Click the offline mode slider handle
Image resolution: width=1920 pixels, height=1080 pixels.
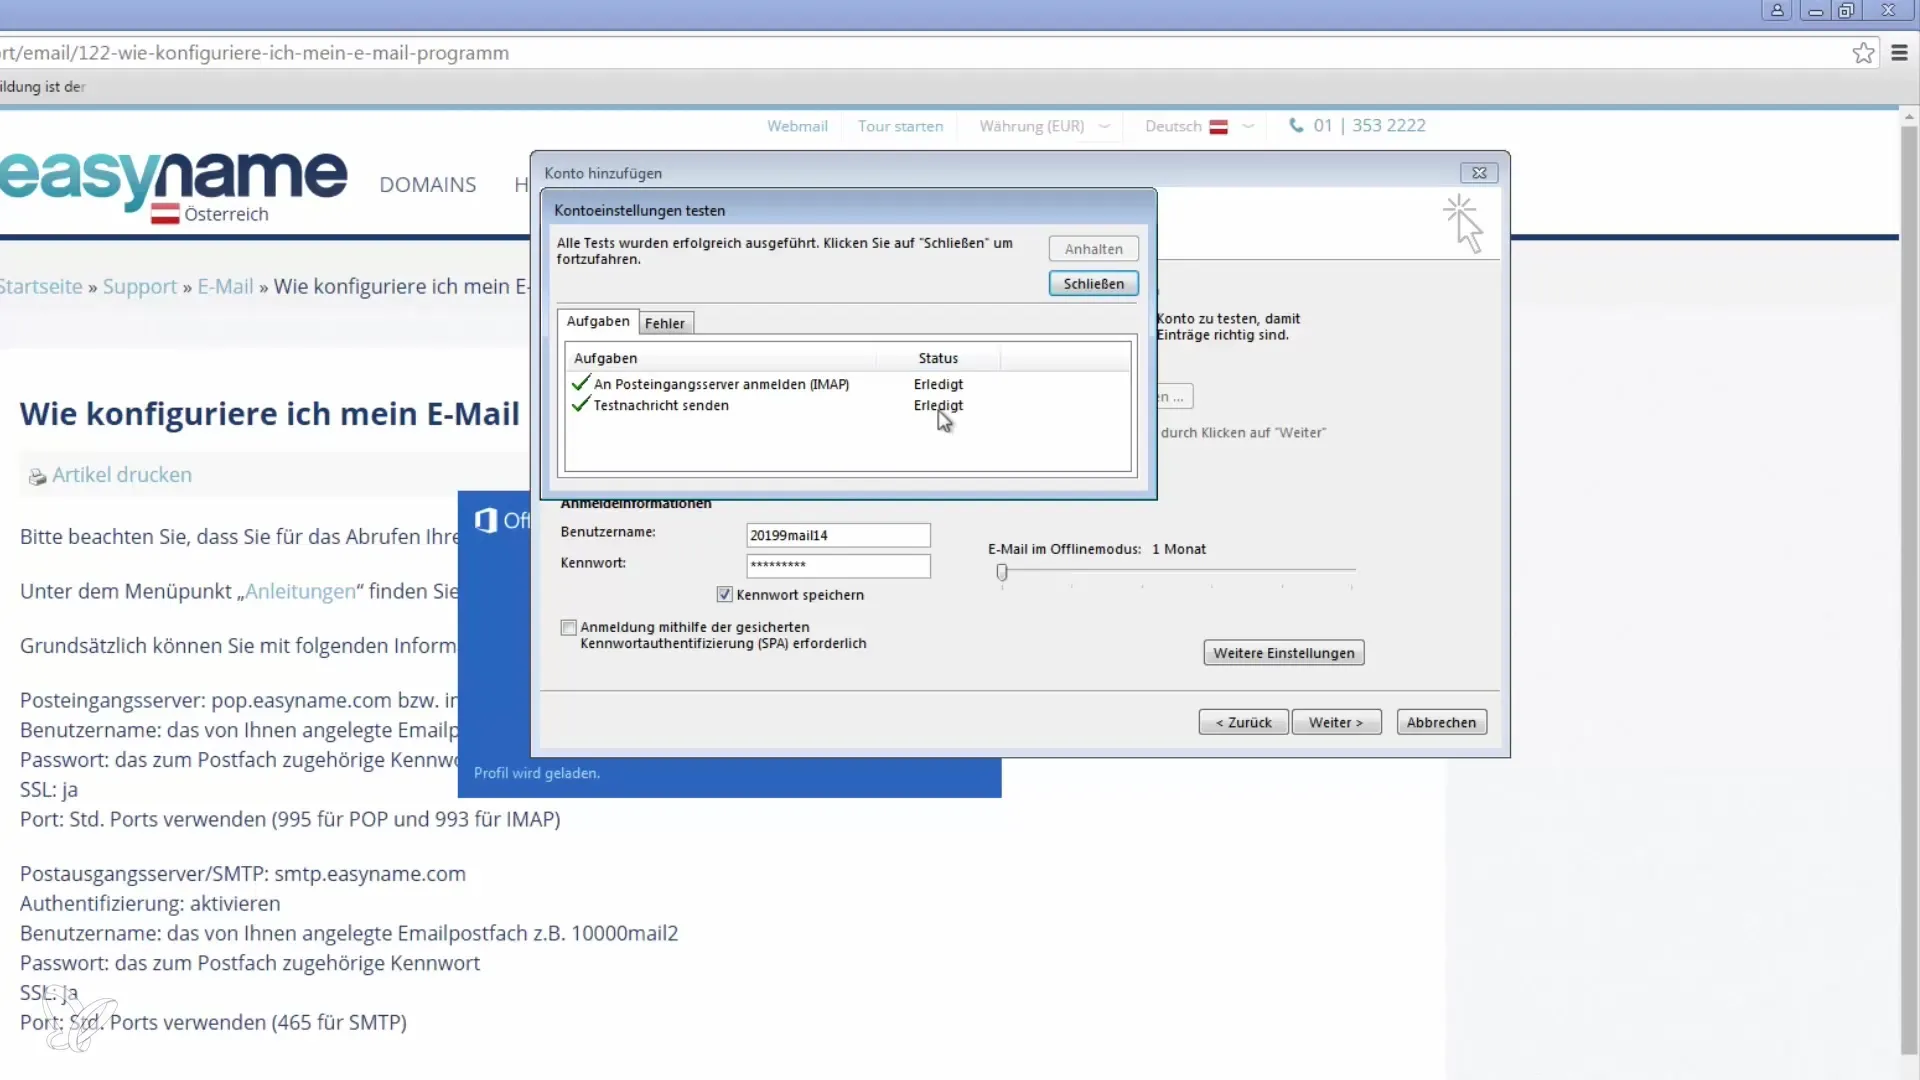1002,573
